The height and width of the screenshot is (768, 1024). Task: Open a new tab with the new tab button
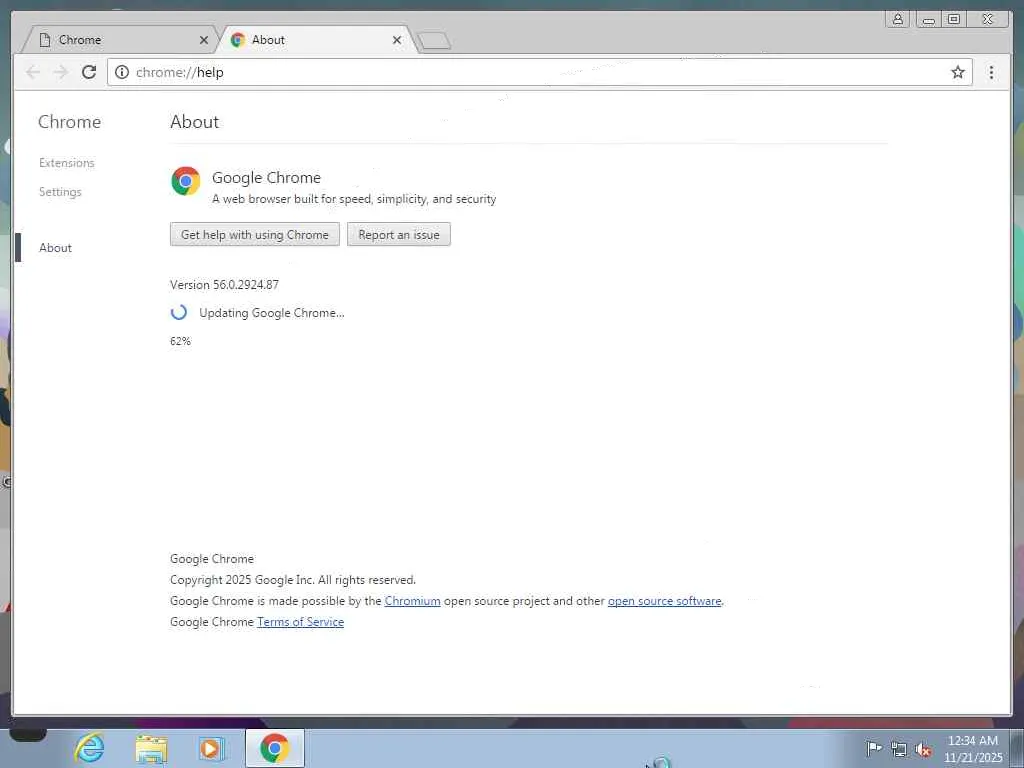434,41
